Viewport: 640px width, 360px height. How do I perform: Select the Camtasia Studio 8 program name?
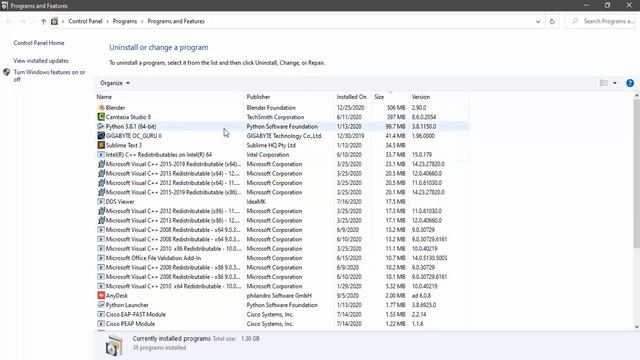(x=128, y=117)
